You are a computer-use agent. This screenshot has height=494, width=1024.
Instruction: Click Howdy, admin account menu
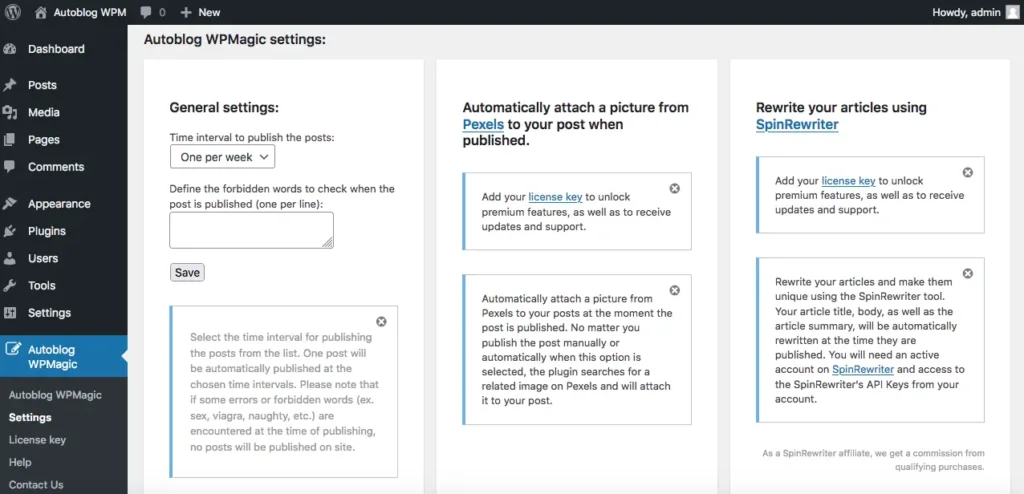(975, 12)
